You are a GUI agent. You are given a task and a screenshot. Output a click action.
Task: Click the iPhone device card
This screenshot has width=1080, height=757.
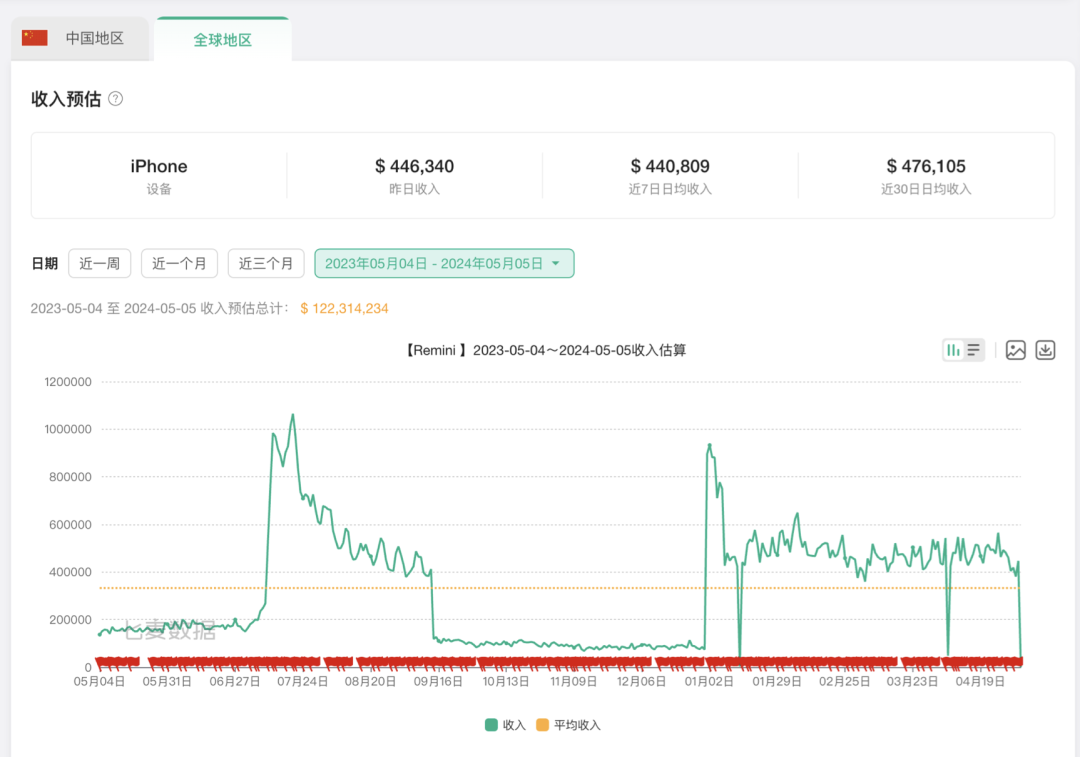pos(159,175)
